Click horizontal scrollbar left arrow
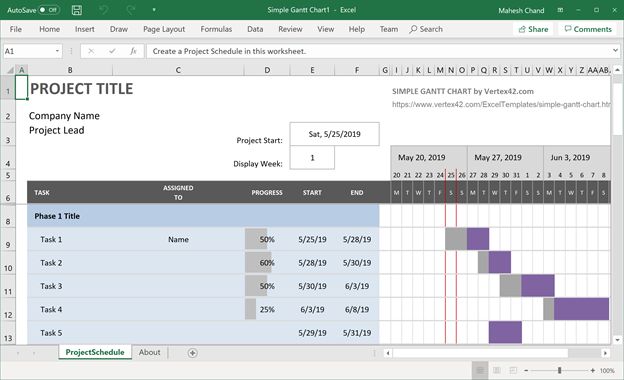This screenshot has width=624, height=380. (x=388, y=353)
